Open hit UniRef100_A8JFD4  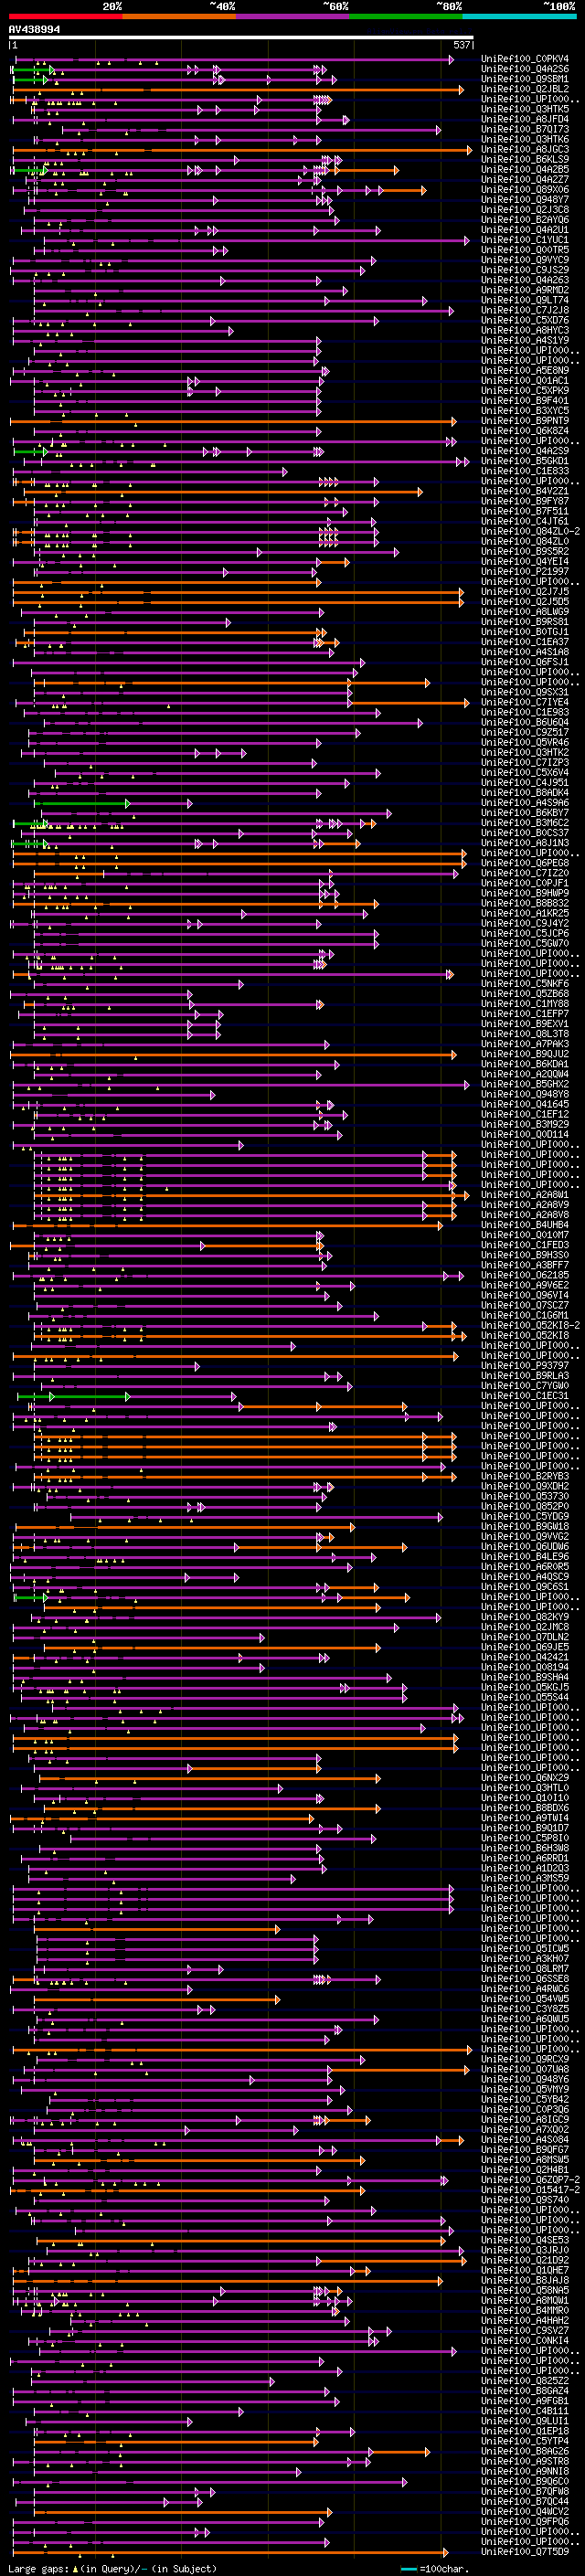point(525,119)
